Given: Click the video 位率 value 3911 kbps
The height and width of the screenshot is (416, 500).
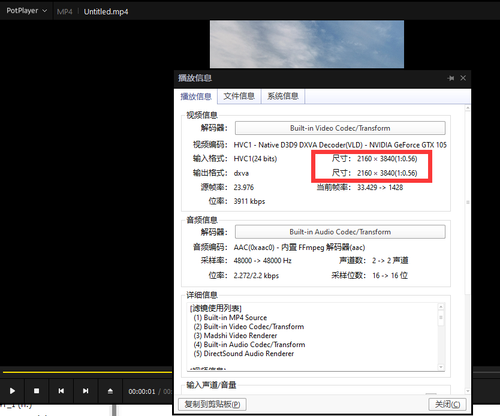Looking at the screenshot, I should point(249,201).
